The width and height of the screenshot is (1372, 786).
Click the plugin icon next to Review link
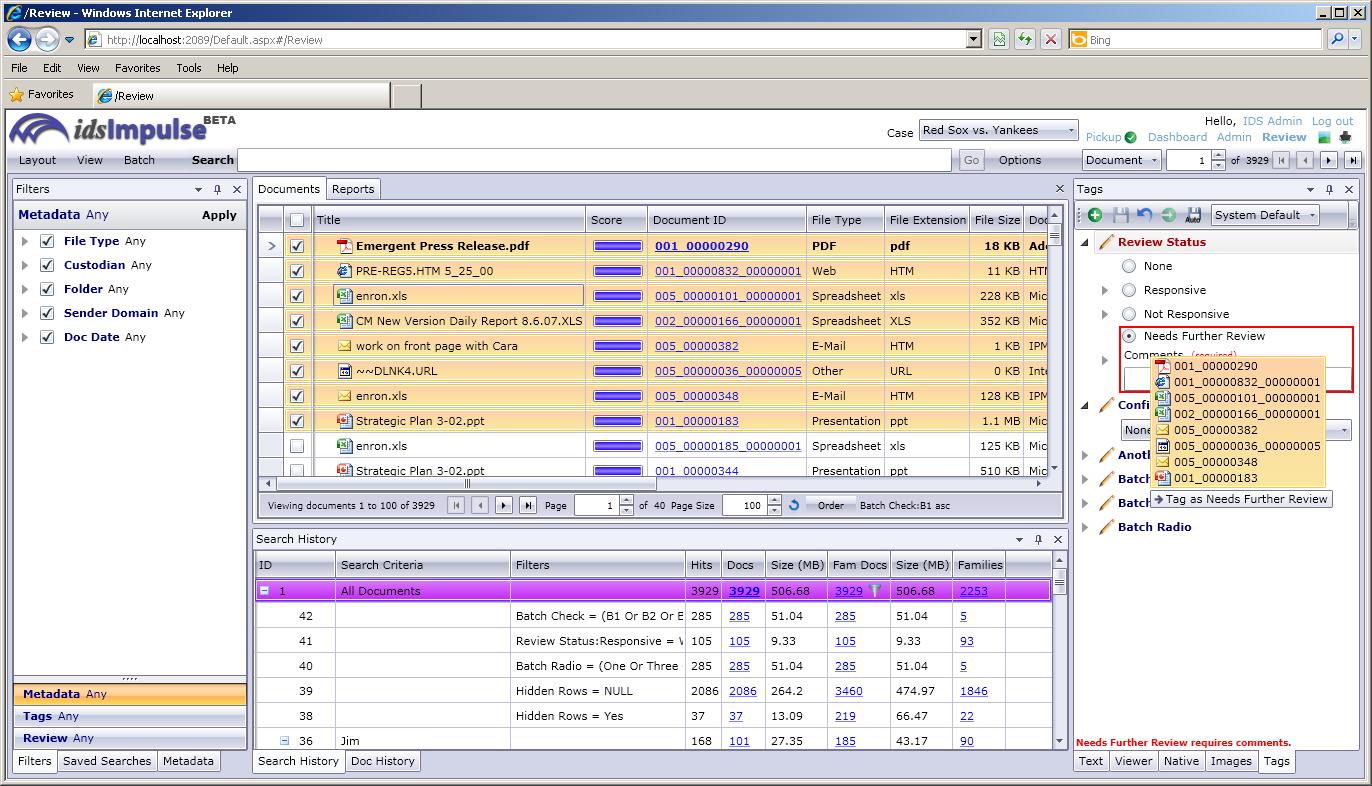pos(1345,137)
